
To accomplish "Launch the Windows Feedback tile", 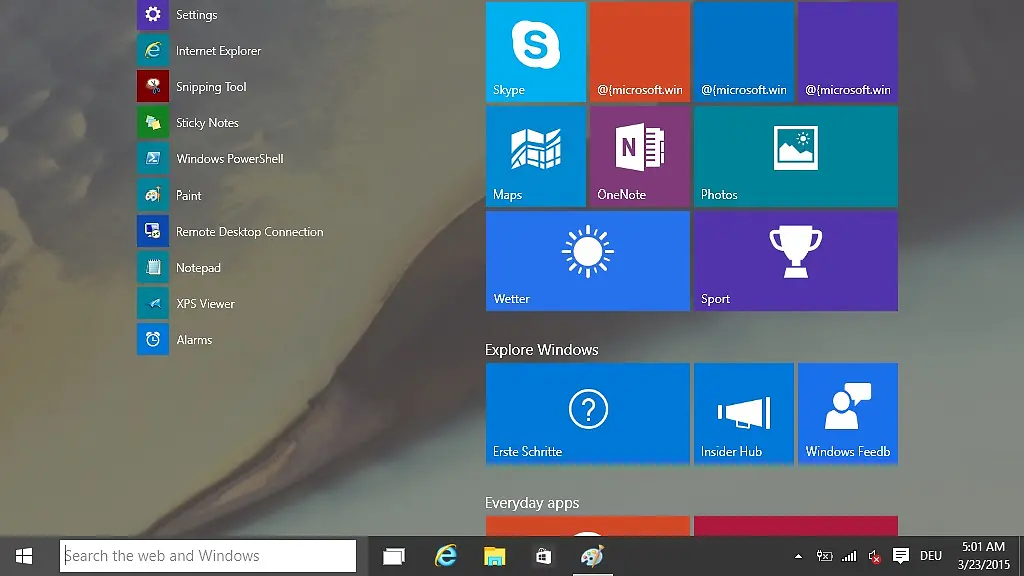I will [847, 413].
